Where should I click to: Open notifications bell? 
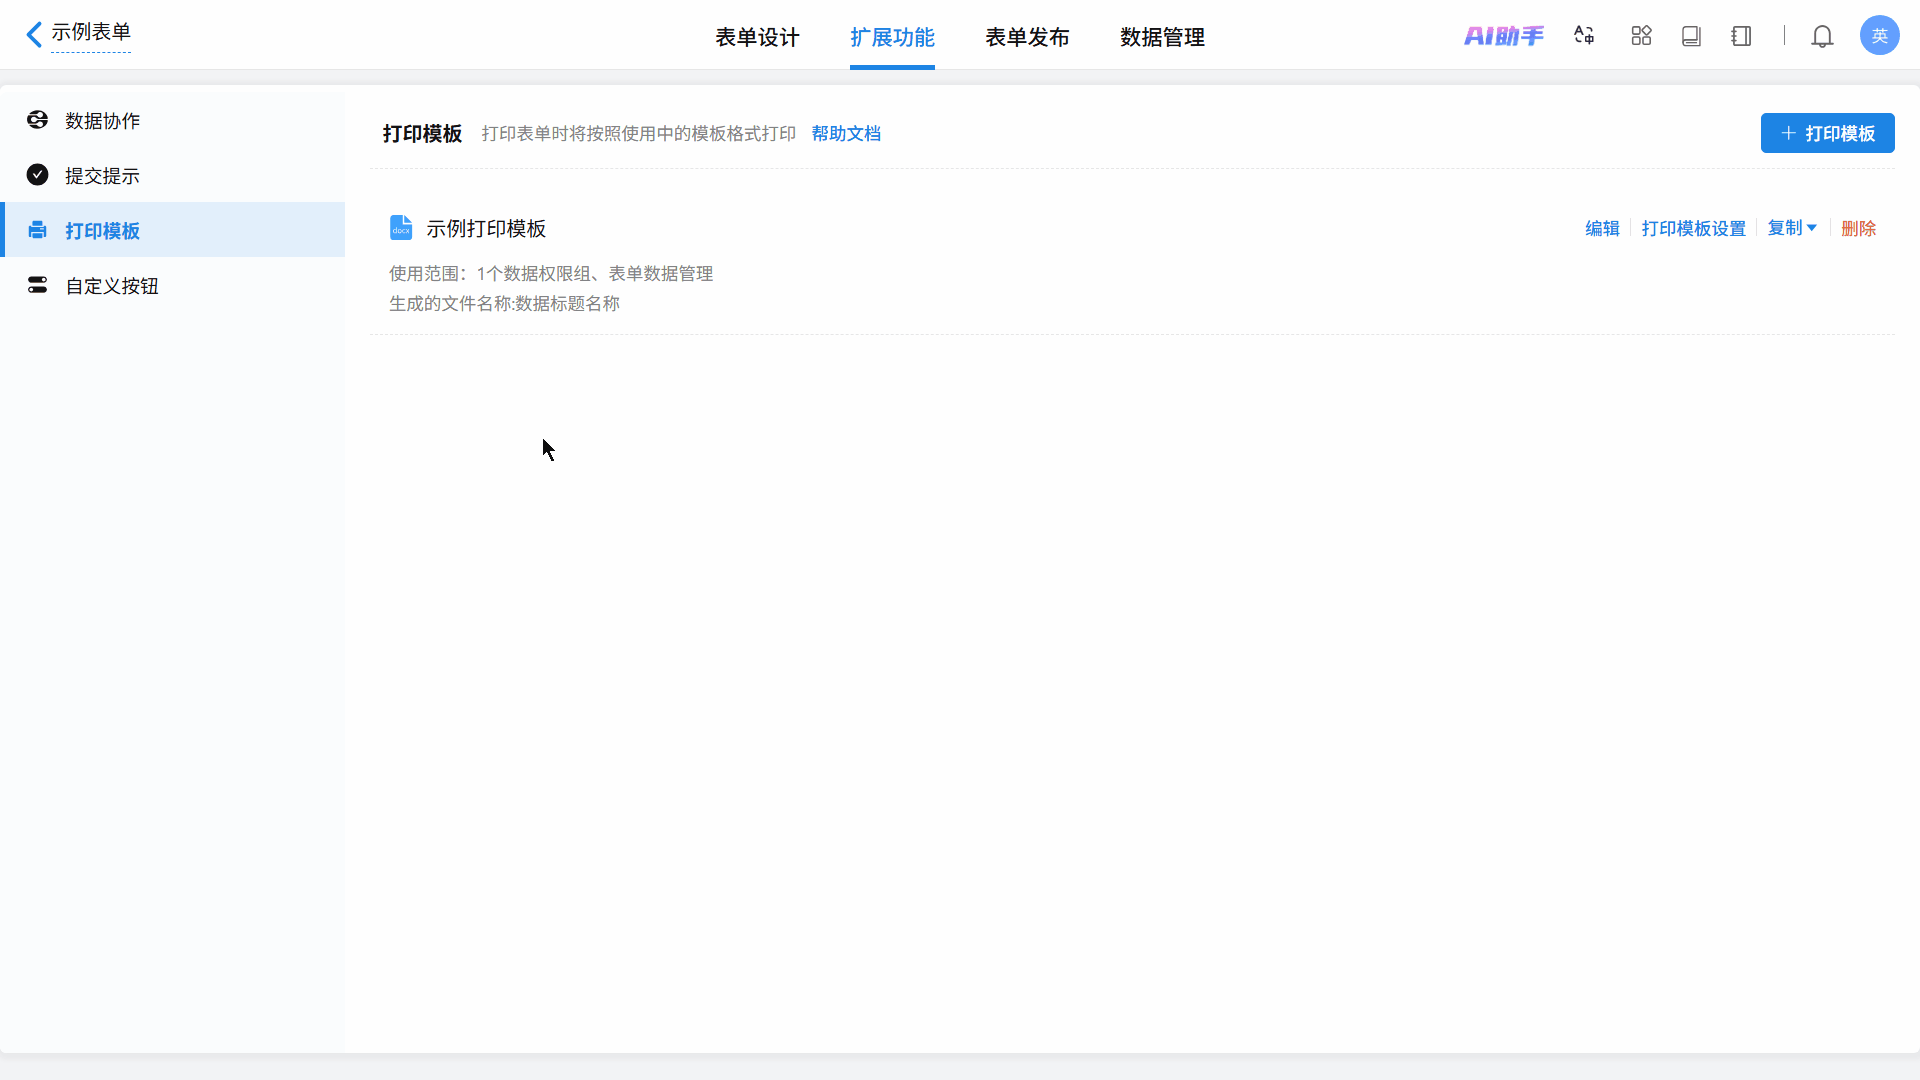pyautogui.click(x=1822, y=36)
